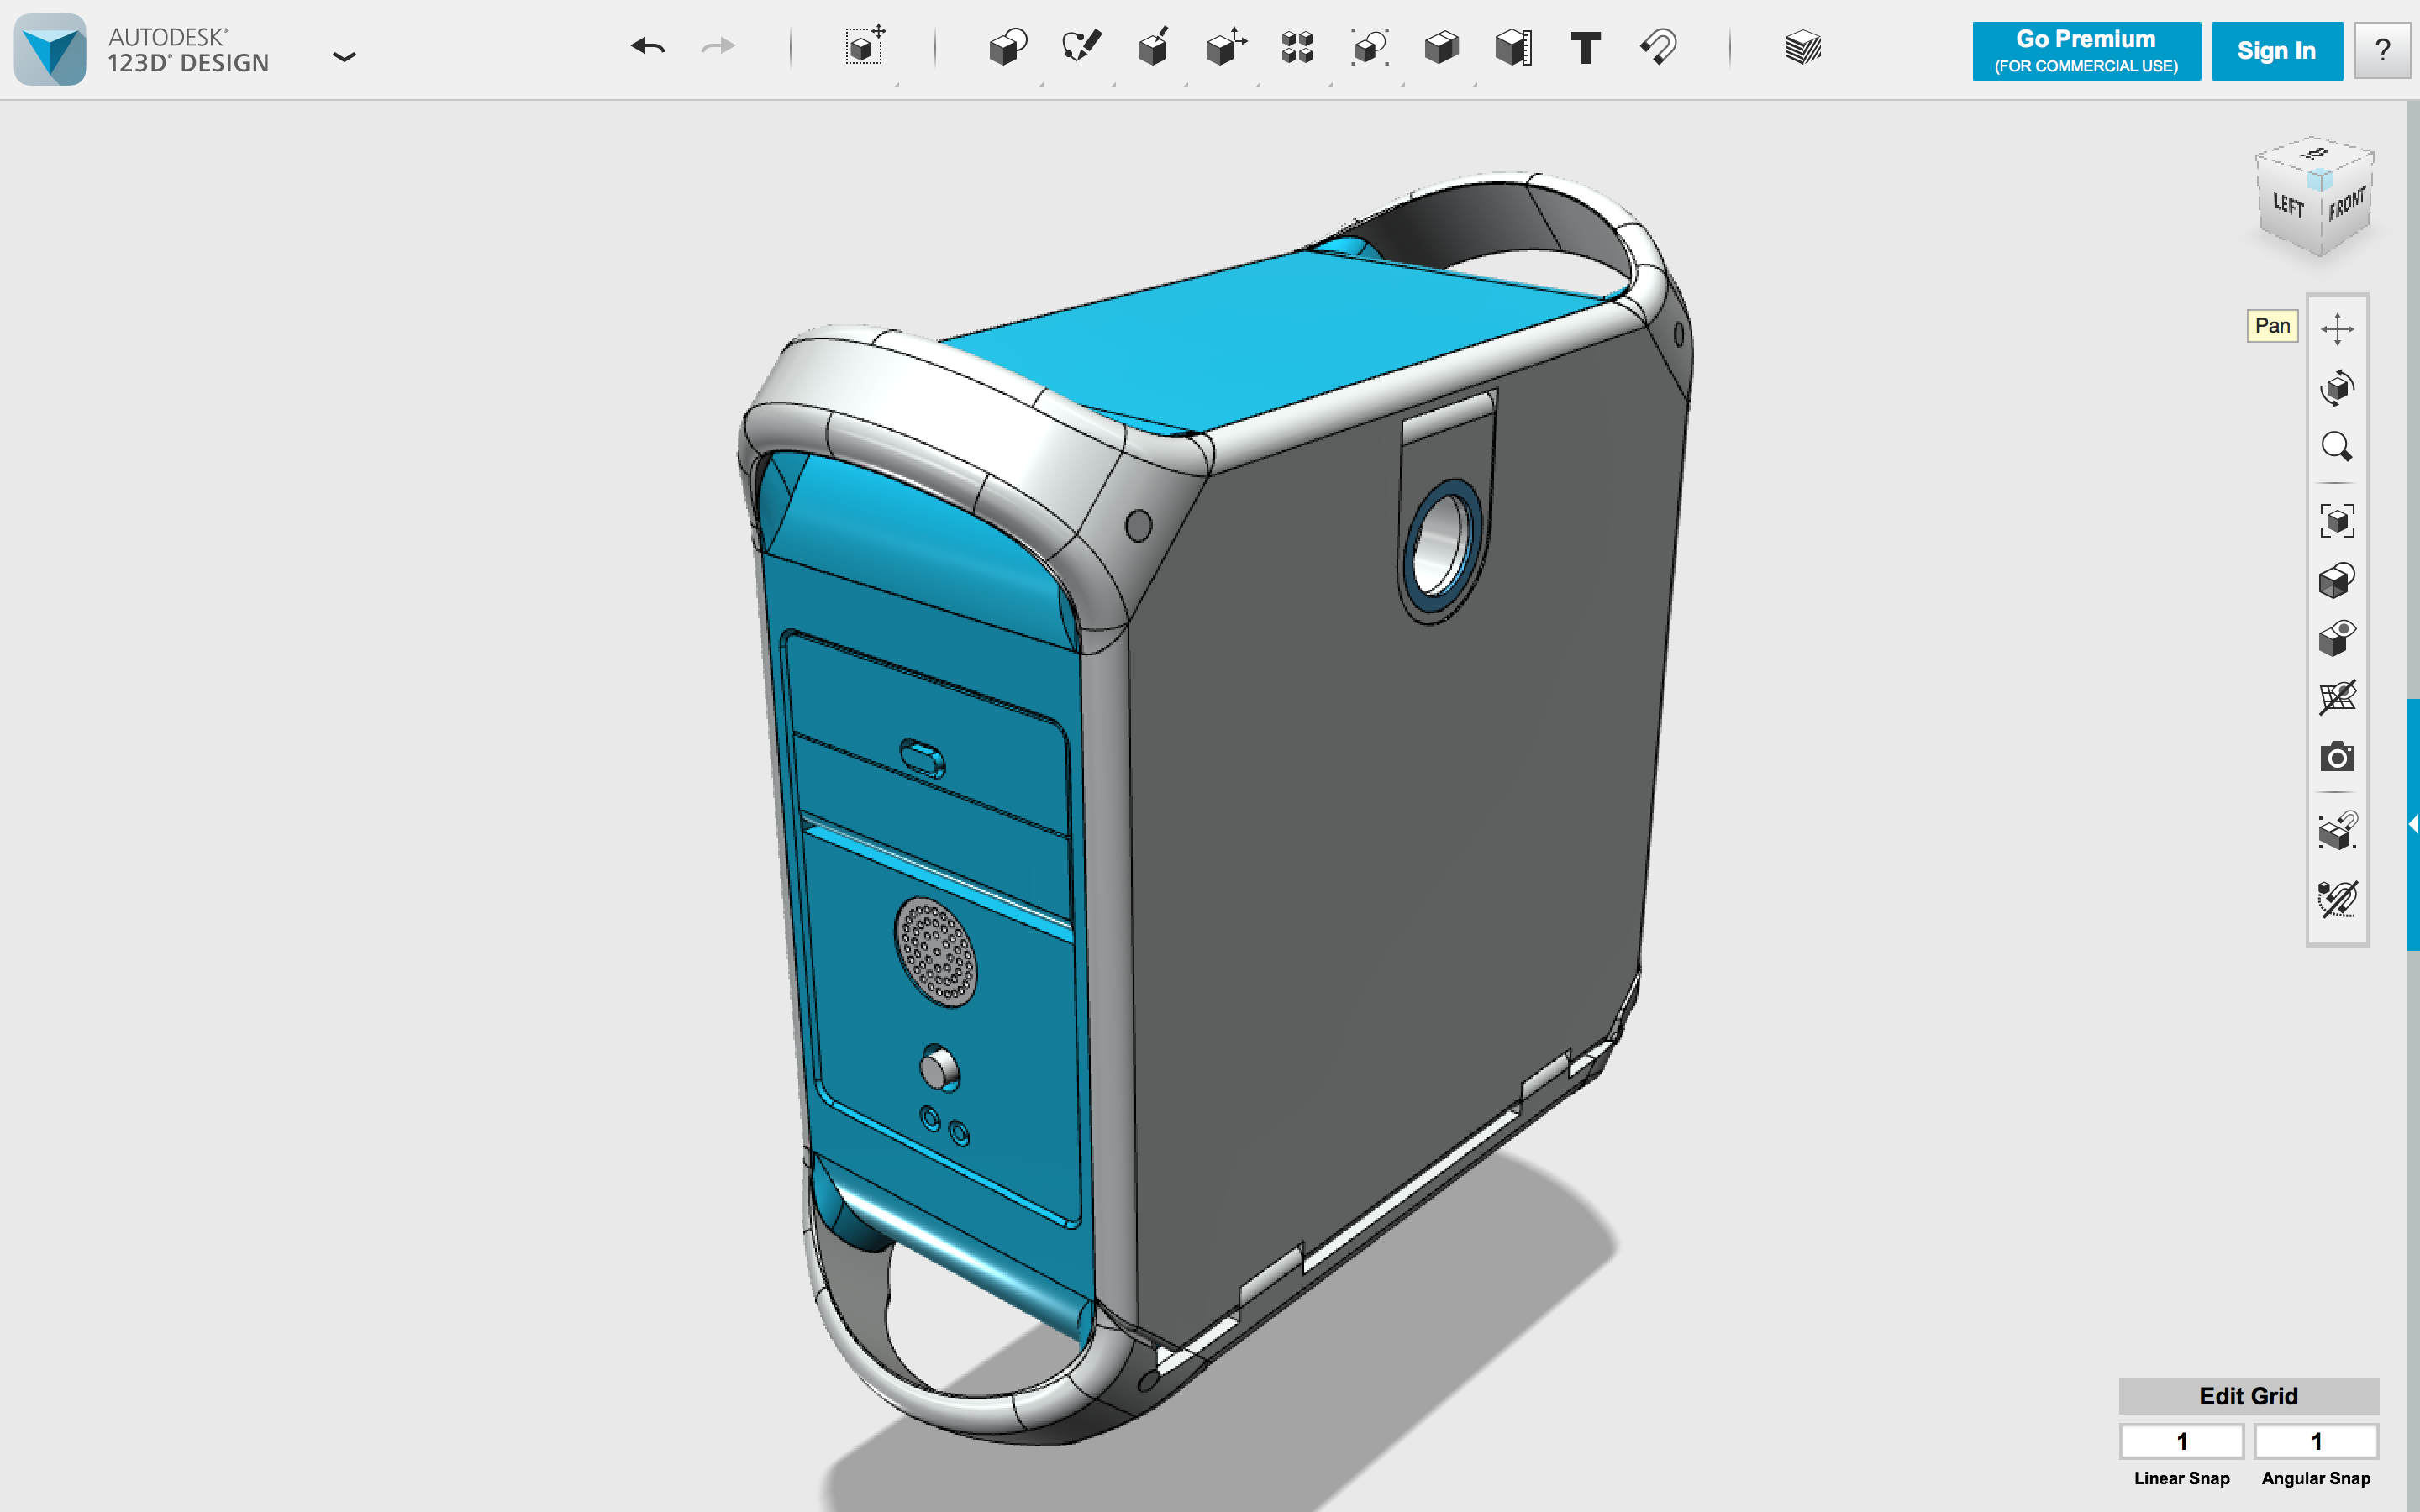Screen dimensions: 2420x1512
Task: Select the Text tool
Action: coord(1586,47)
